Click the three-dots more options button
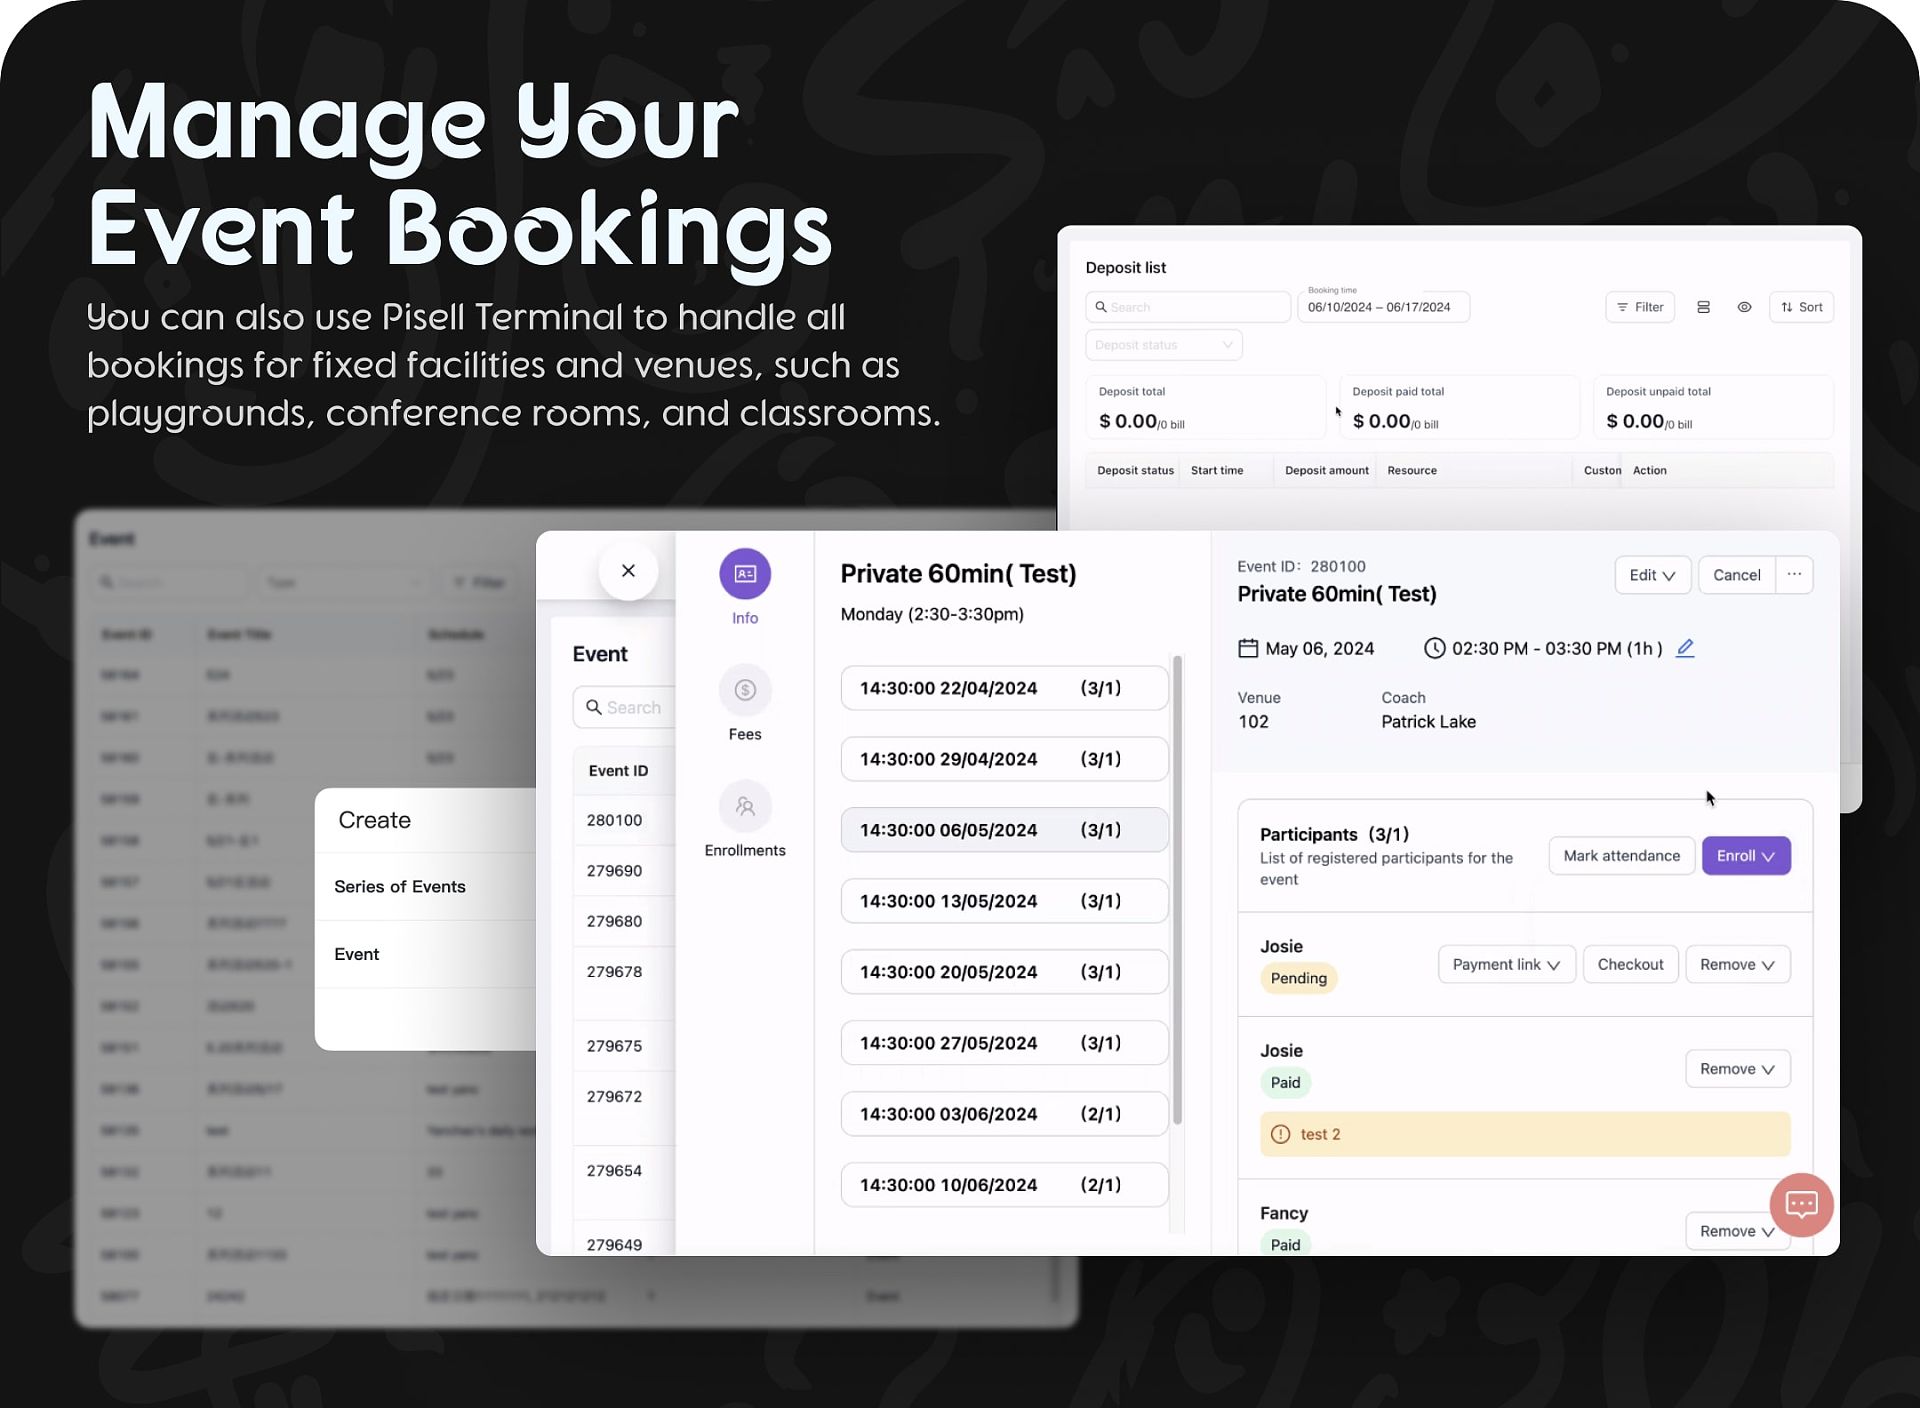The height and width of the screenshot is (1408, 1920). (x=1794, y=574)
